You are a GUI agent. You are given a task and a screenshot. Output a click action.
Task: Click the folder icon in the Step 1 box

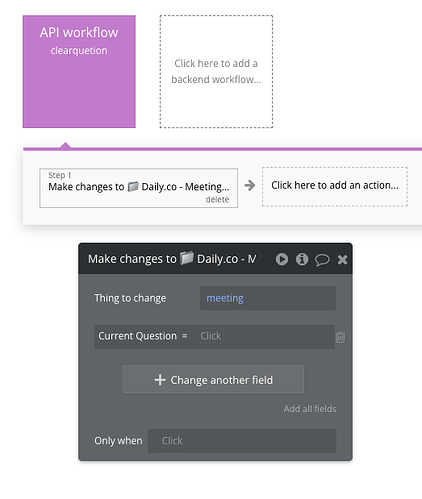(133, 186)
